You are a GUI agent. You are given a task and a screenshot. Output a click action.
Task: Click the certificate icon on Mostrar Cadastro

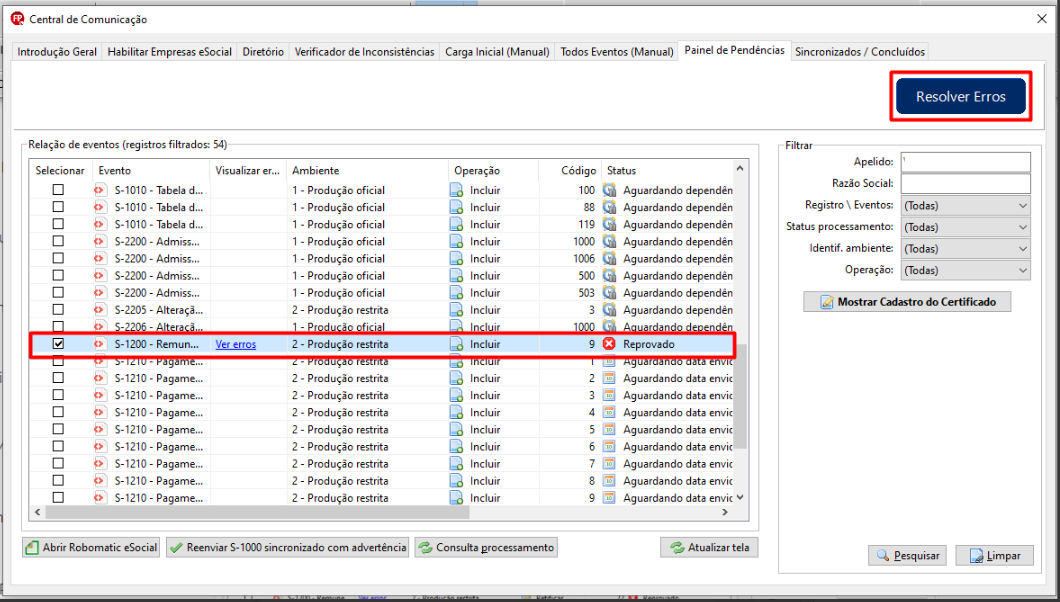[x=827, y=302]
